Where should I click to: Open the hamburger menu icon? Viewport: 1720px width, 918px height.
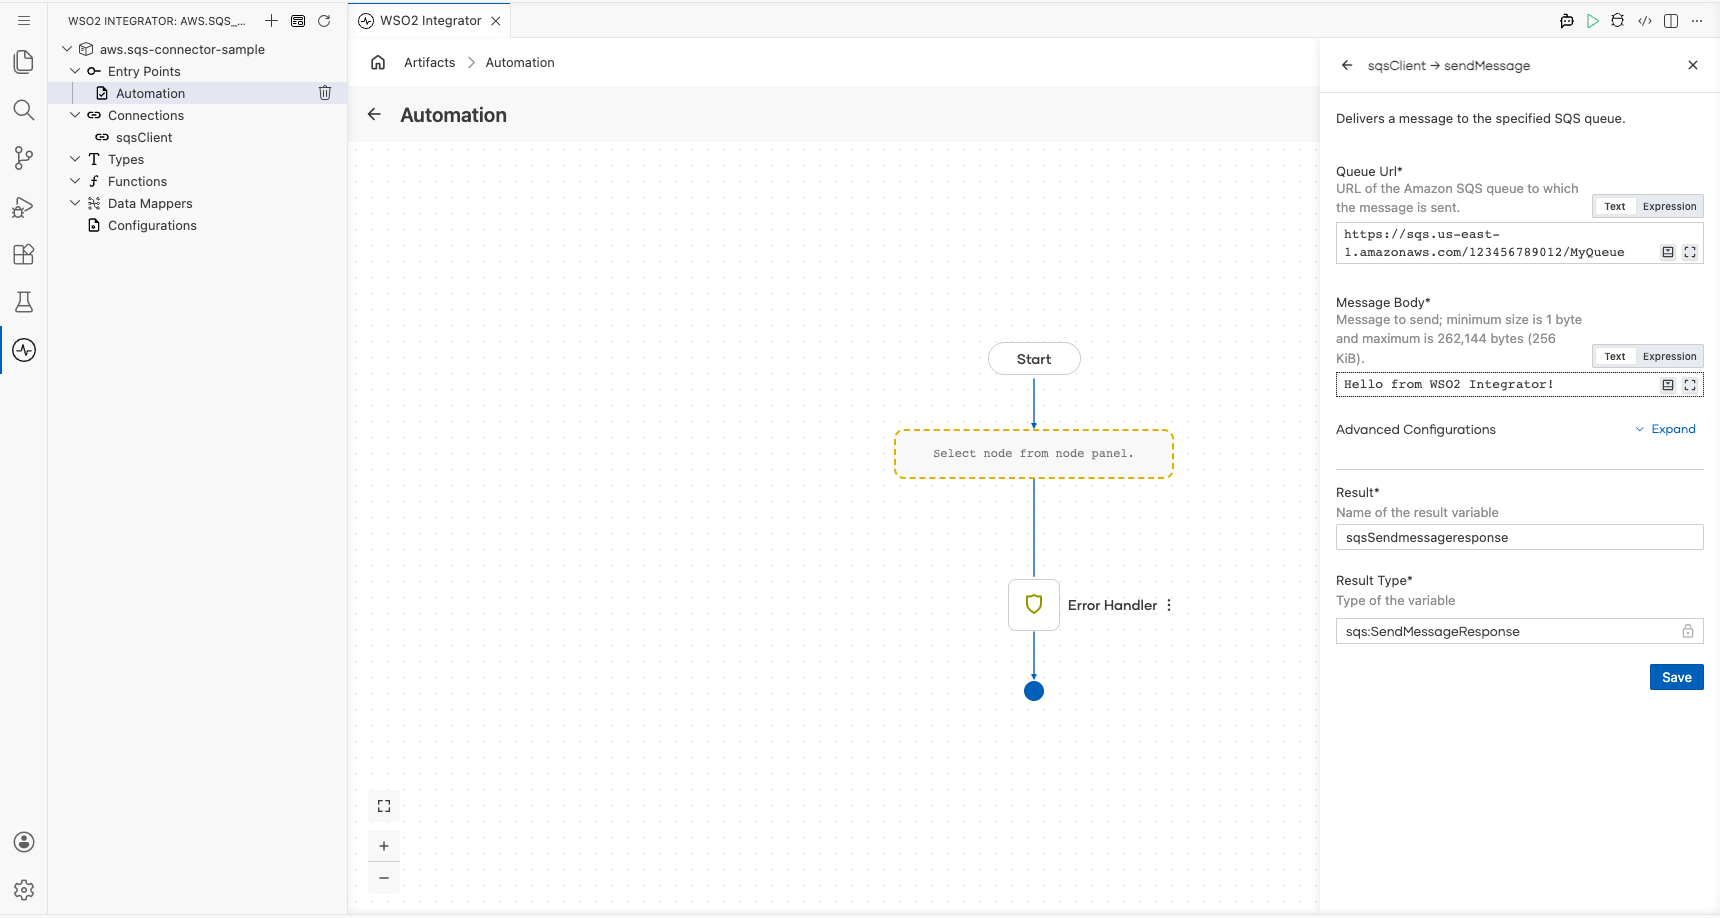pyautogui.click(x=24, y=20)
